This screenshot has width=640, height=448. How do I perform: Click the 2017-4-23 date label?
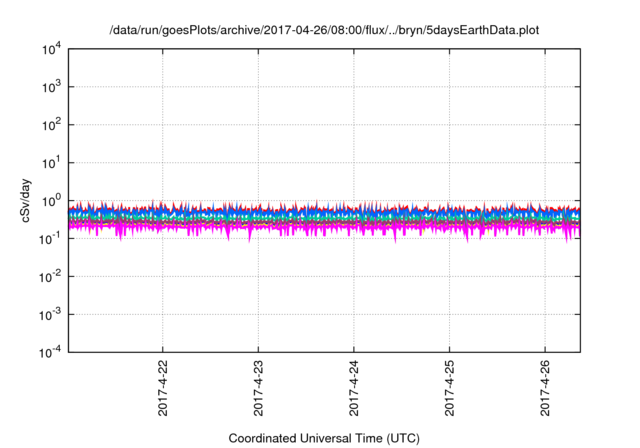point(258,388)
